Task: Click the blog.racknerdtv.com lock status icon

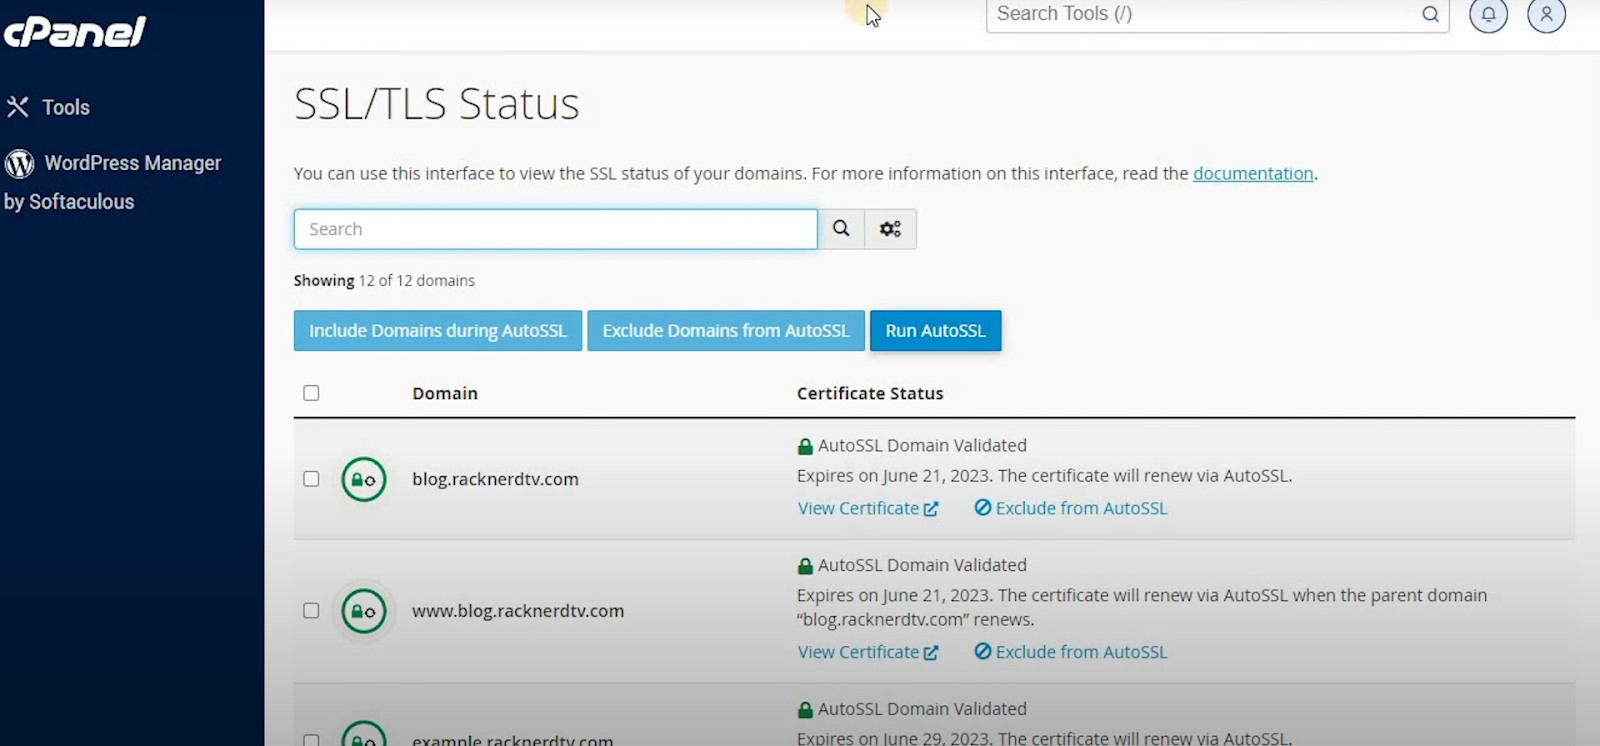Action: (x=364, y=480)
